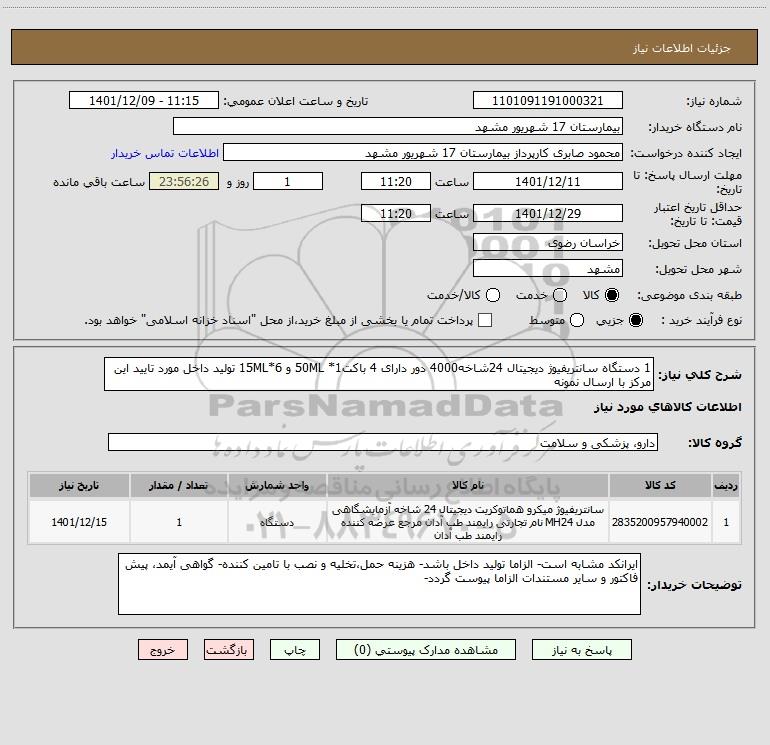Screen dimensions: 770x745
Task: Click the price validity date 1401/12/29
Action: point(548,213)
